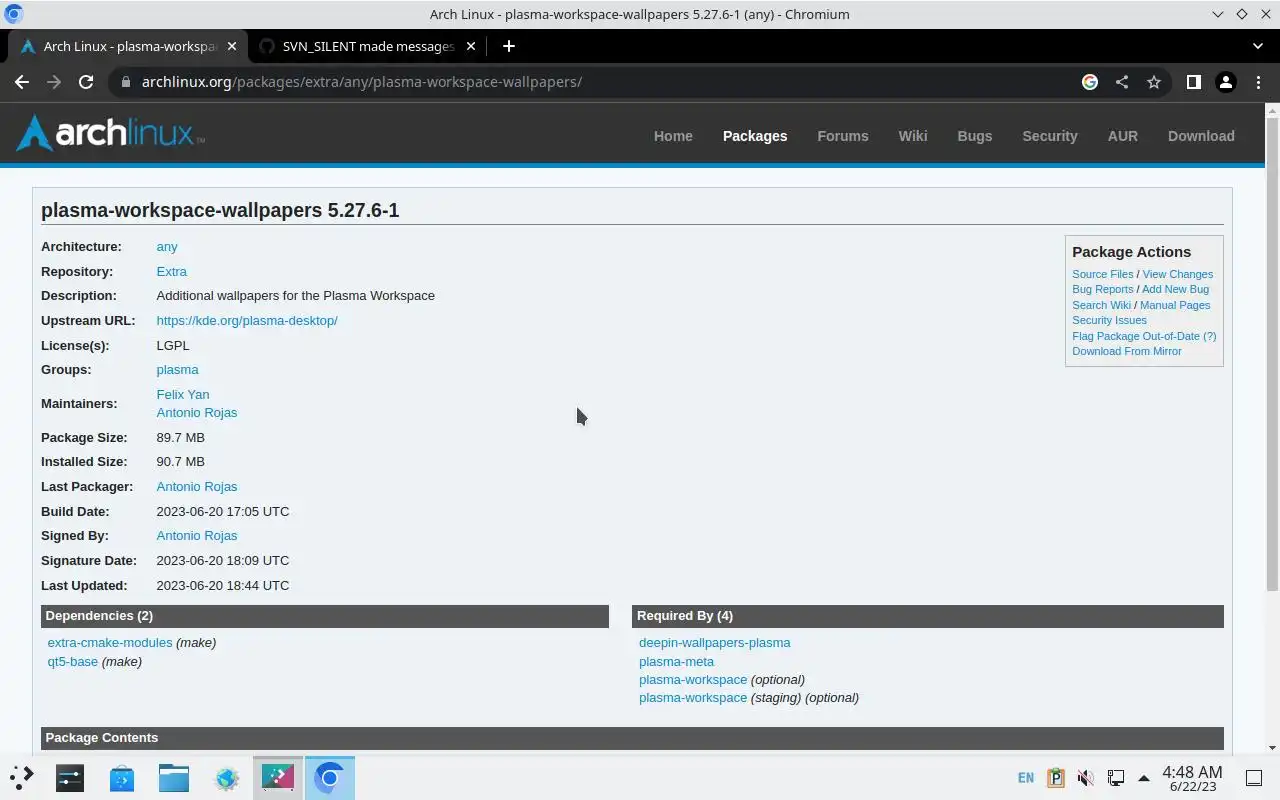Switch to the SVN_SILENT made messages tab
1280x800 pixels.
tap(367, 46)
